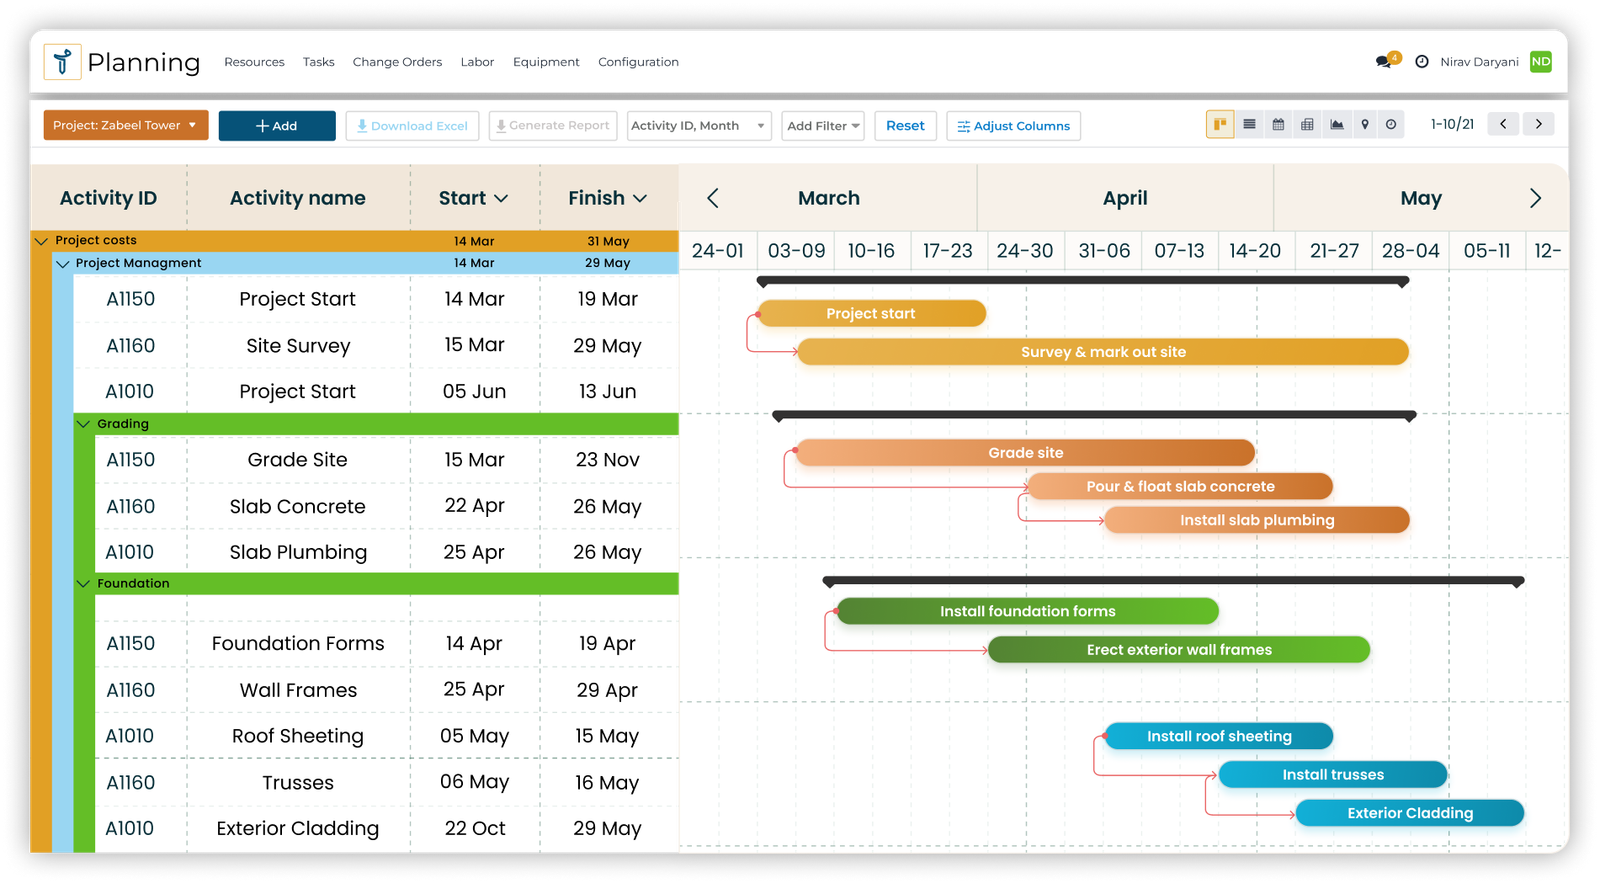
Task: Open the spreadsheet table view icon
Action: 1307,125
